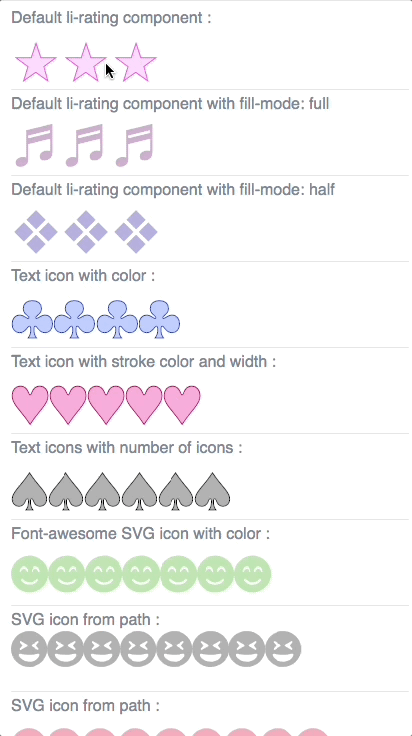Pick the first pink heart
The height and width of the screenshot is (736, 412).
[x=30, y=405]
